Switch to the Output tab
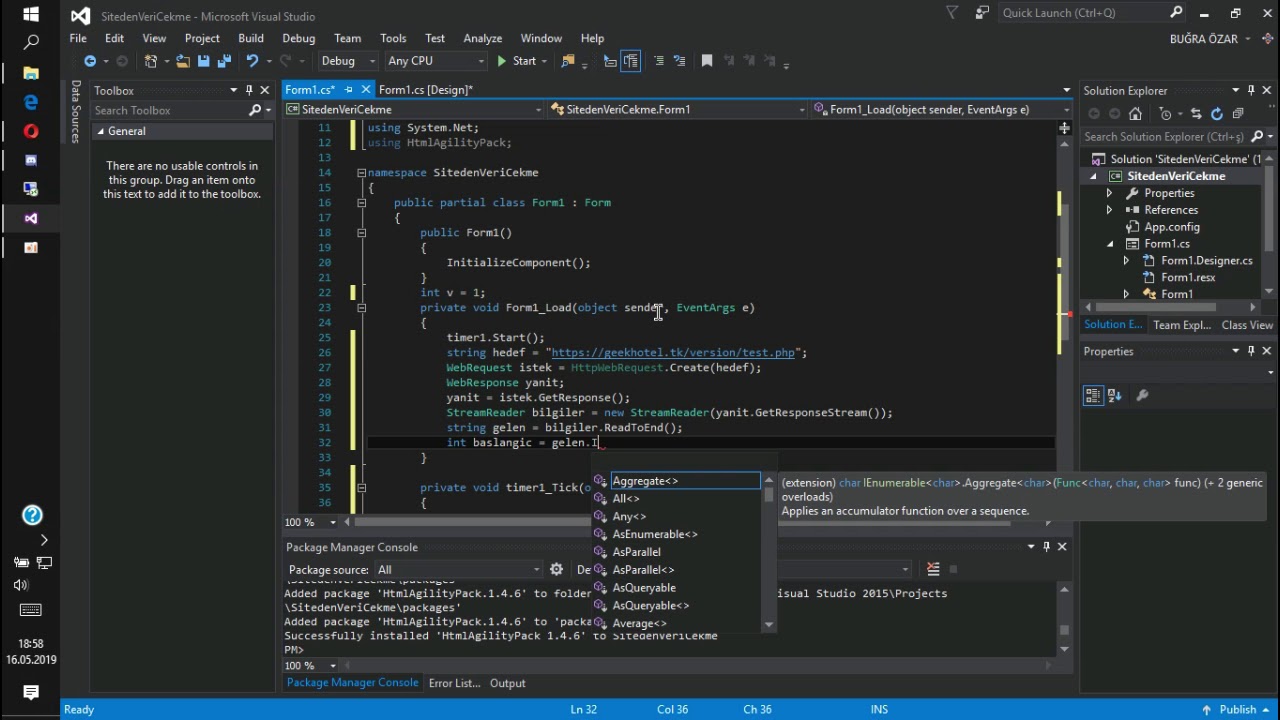 [x=507, y=683]
